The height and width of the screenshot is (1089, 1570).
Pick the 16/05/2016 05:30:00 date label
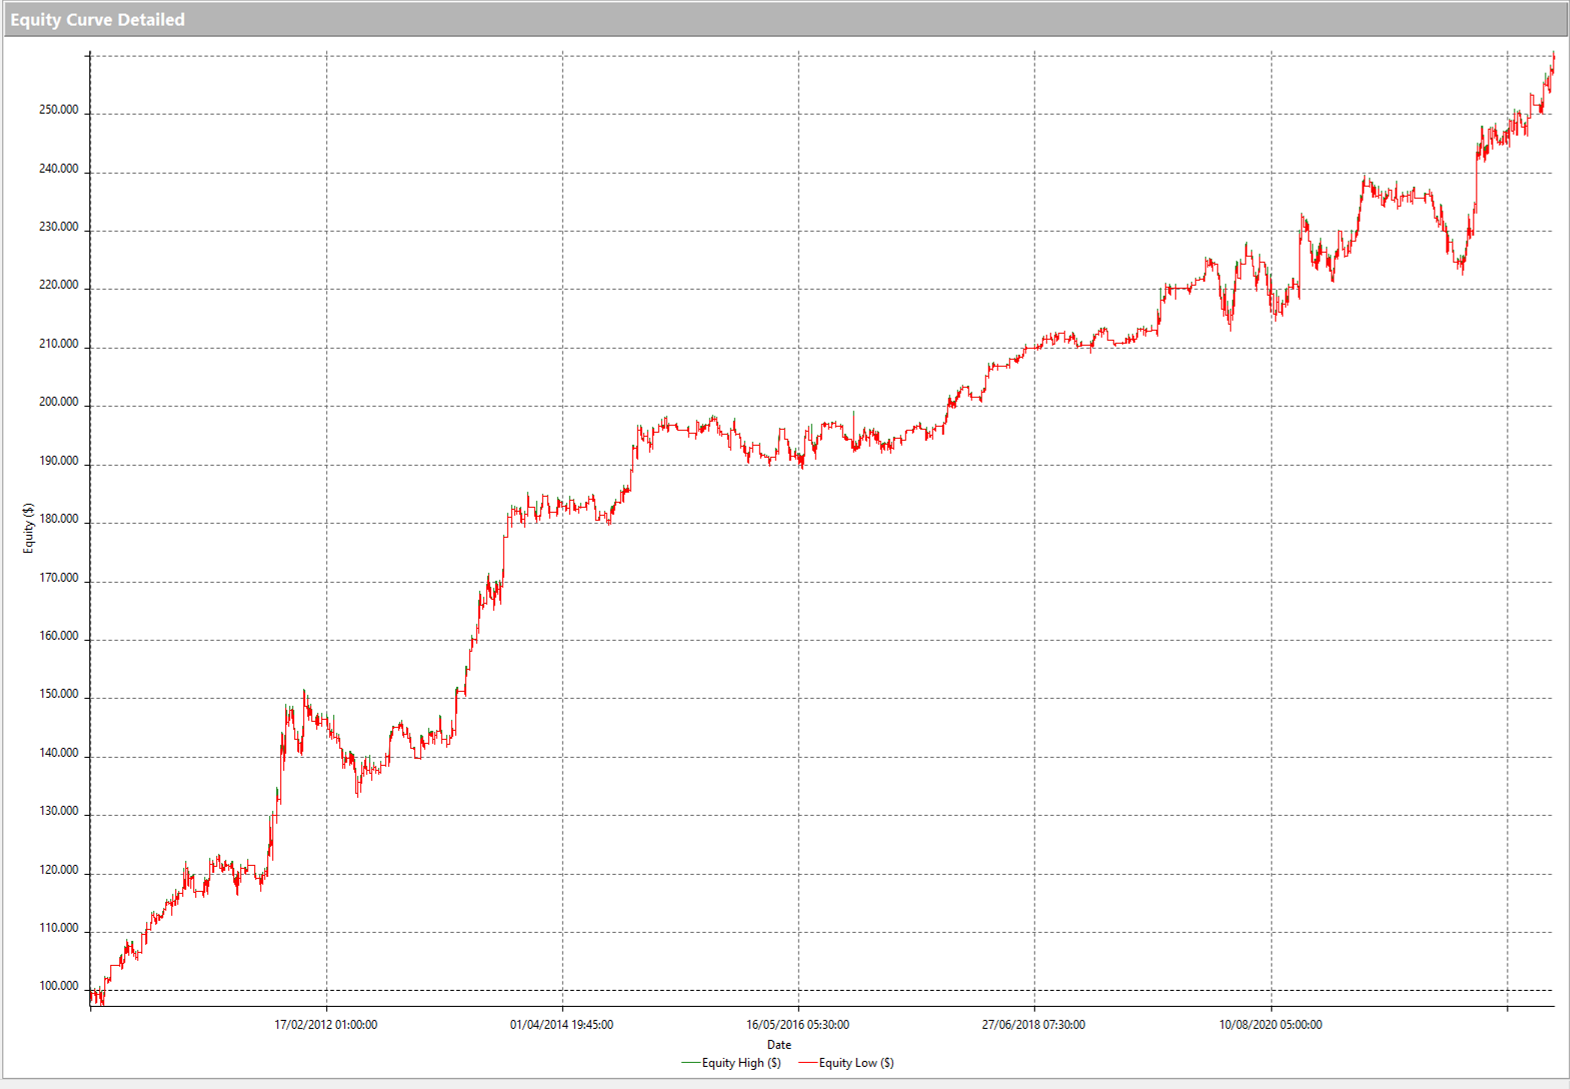coord(798,1025)
